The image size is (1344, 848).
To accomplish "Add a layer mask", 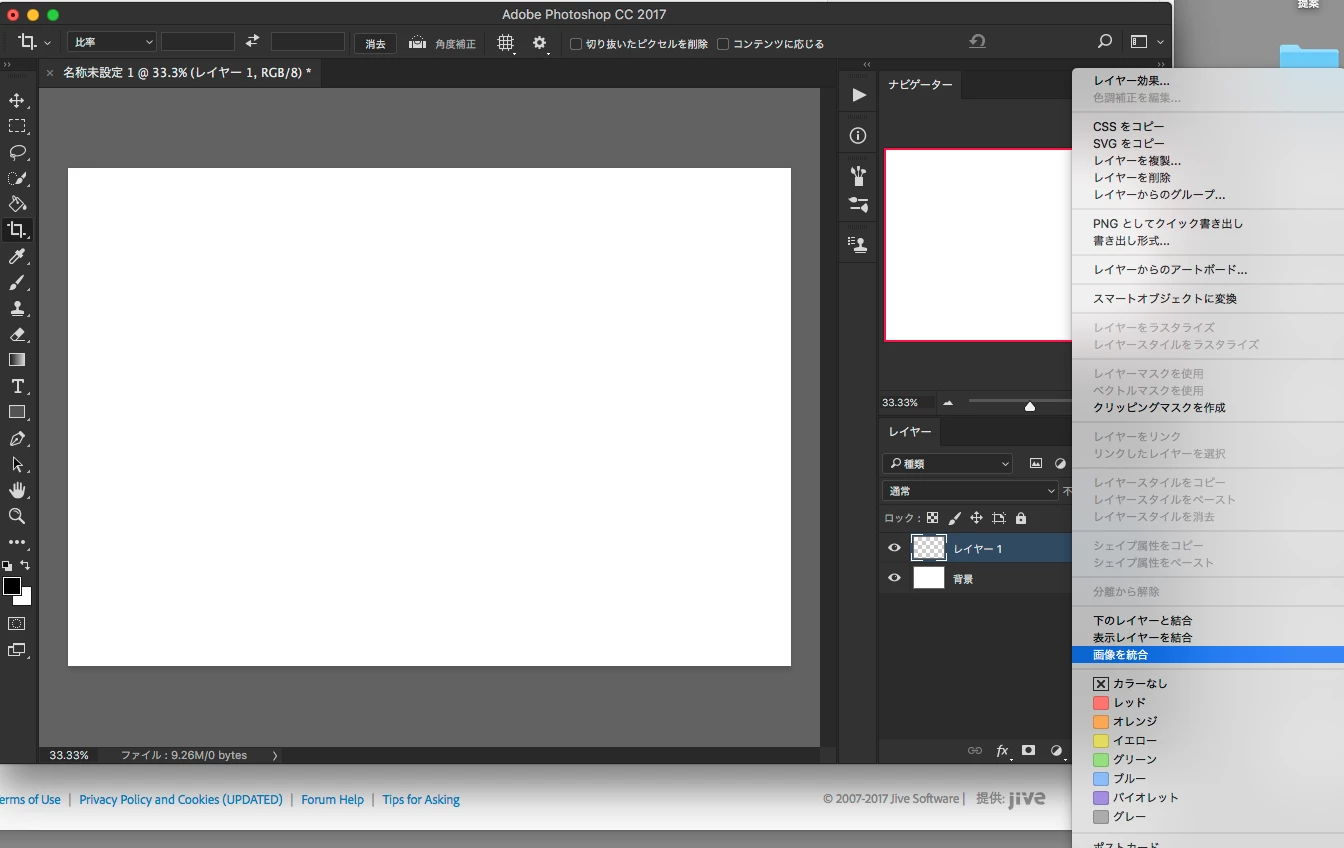I will point(1028,750).
